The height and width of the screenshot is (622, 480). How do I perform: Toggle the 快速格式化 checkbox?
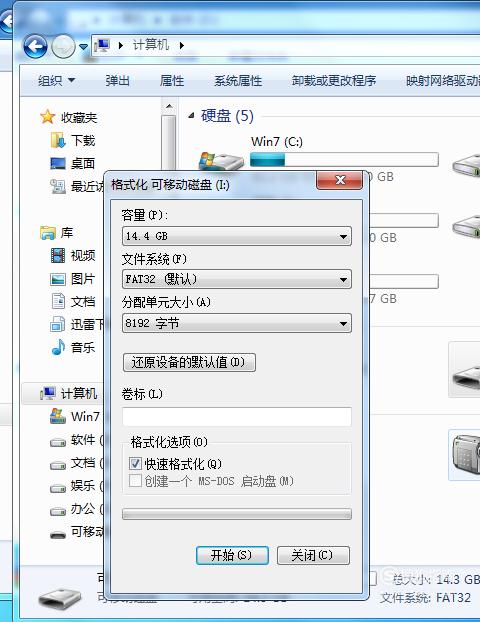click(135, 464)
